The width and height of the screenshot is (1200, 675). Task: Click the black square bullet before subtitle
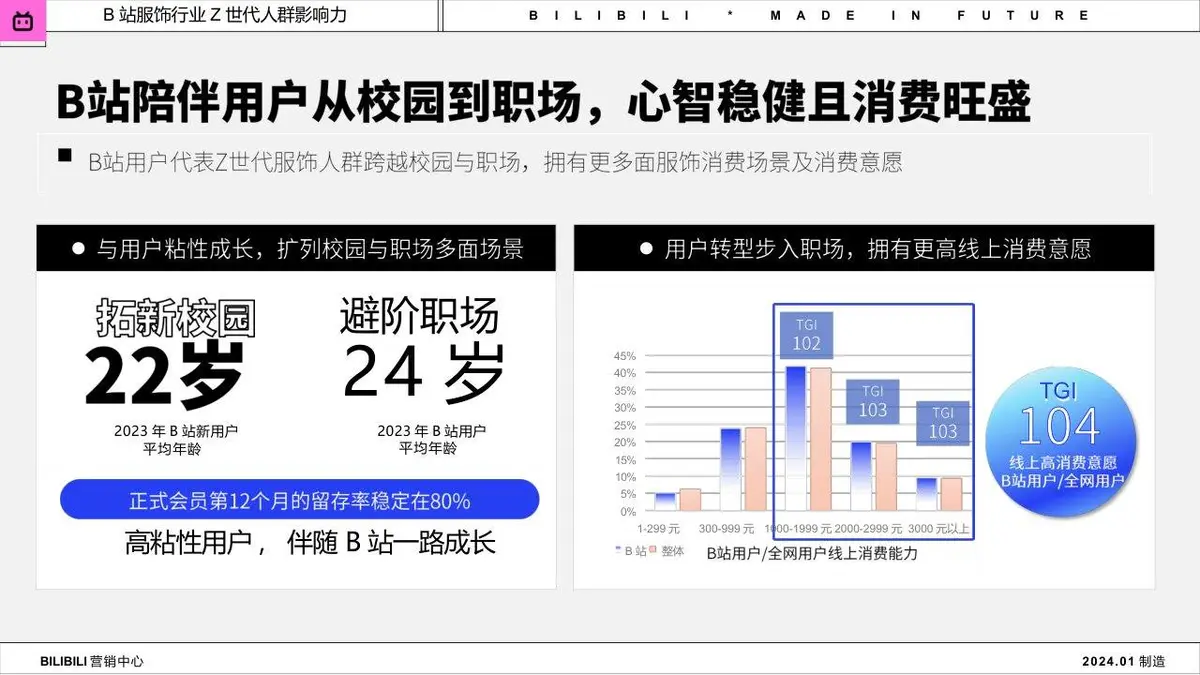click(x=65, y=155)
